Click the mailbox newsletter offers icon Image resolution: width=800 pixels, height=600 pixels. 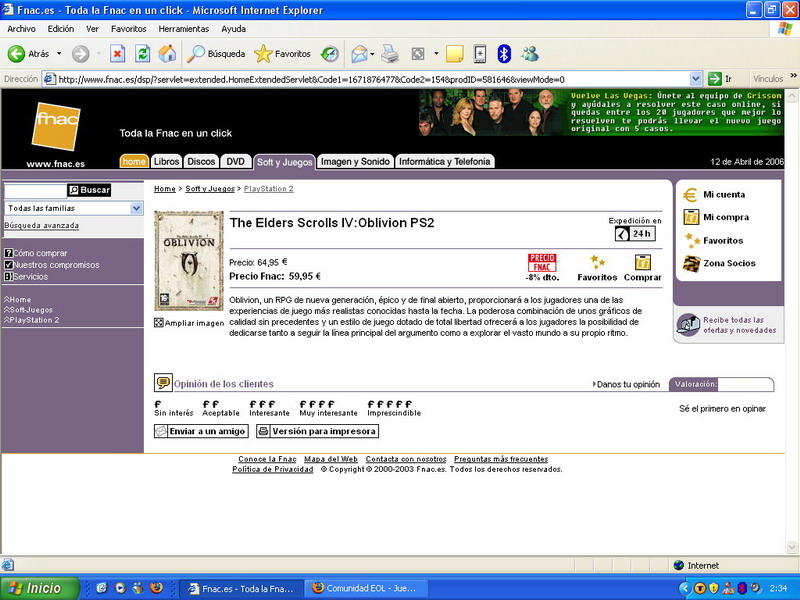point(688,325)
